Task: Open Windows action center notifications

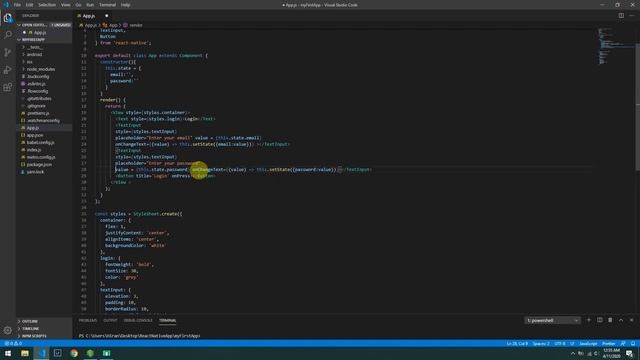Action: point(630,353)
